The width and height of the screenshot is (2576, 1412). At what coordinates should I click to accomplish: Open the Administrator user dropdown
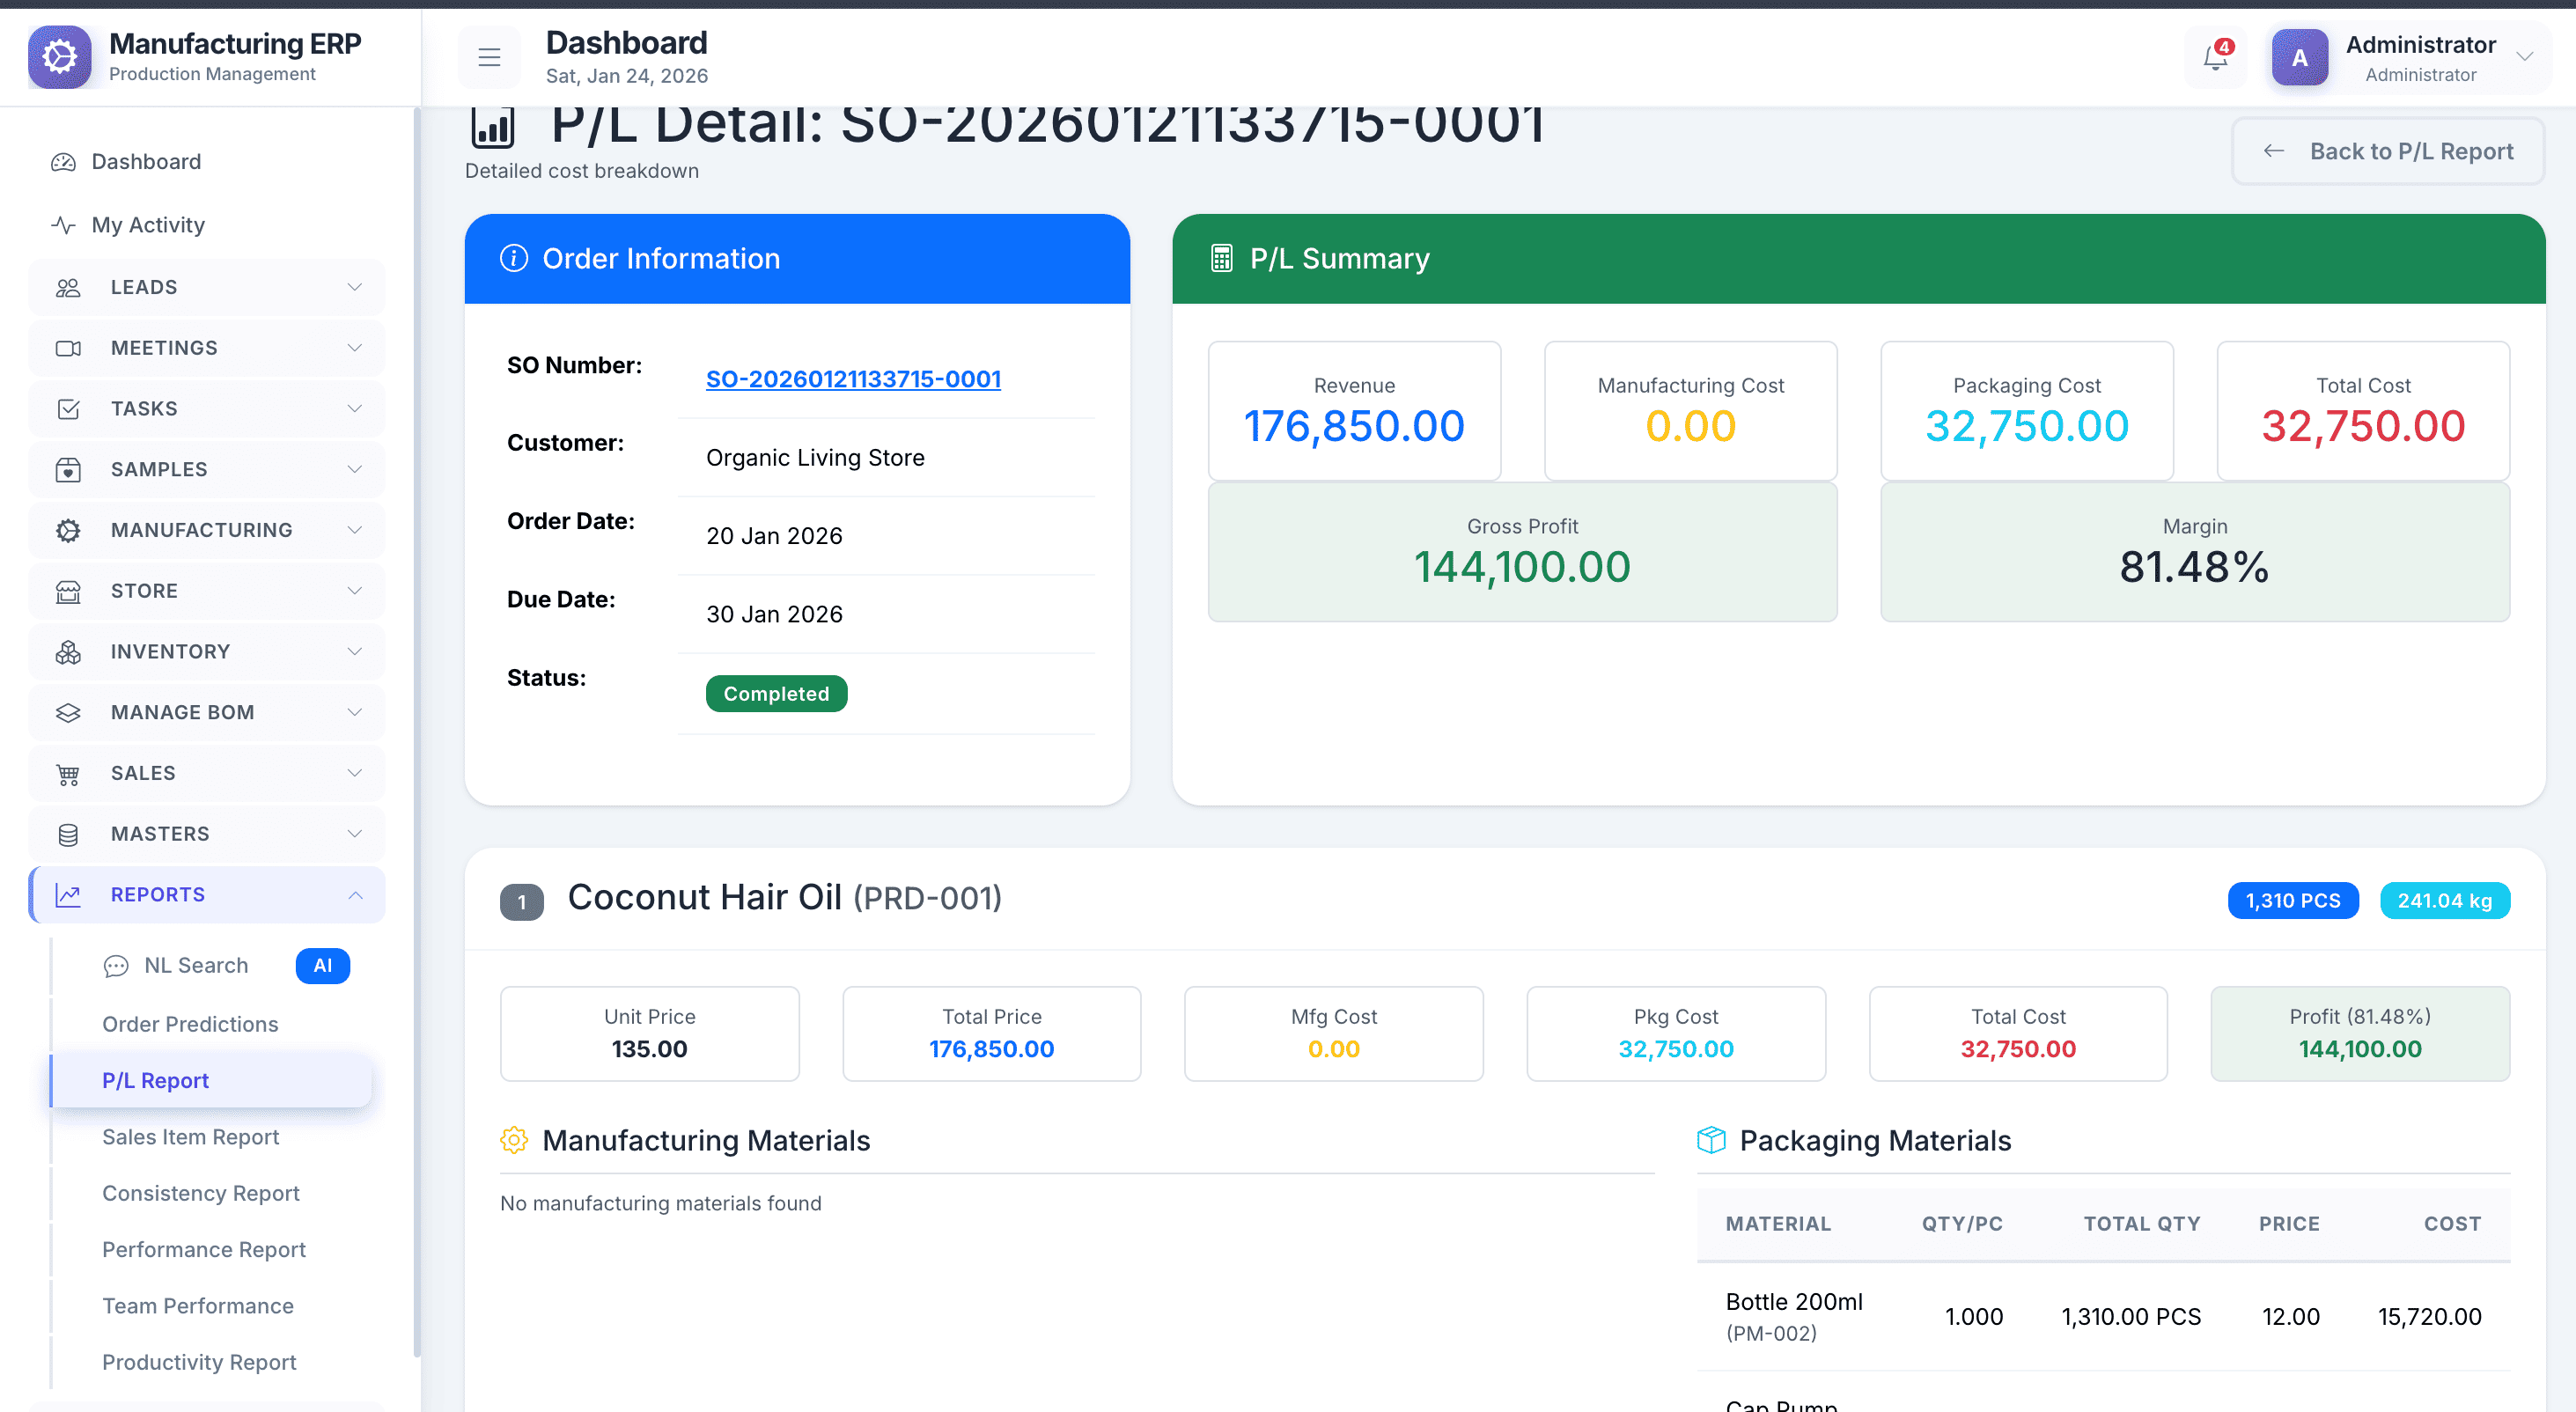coord(2524,58)
